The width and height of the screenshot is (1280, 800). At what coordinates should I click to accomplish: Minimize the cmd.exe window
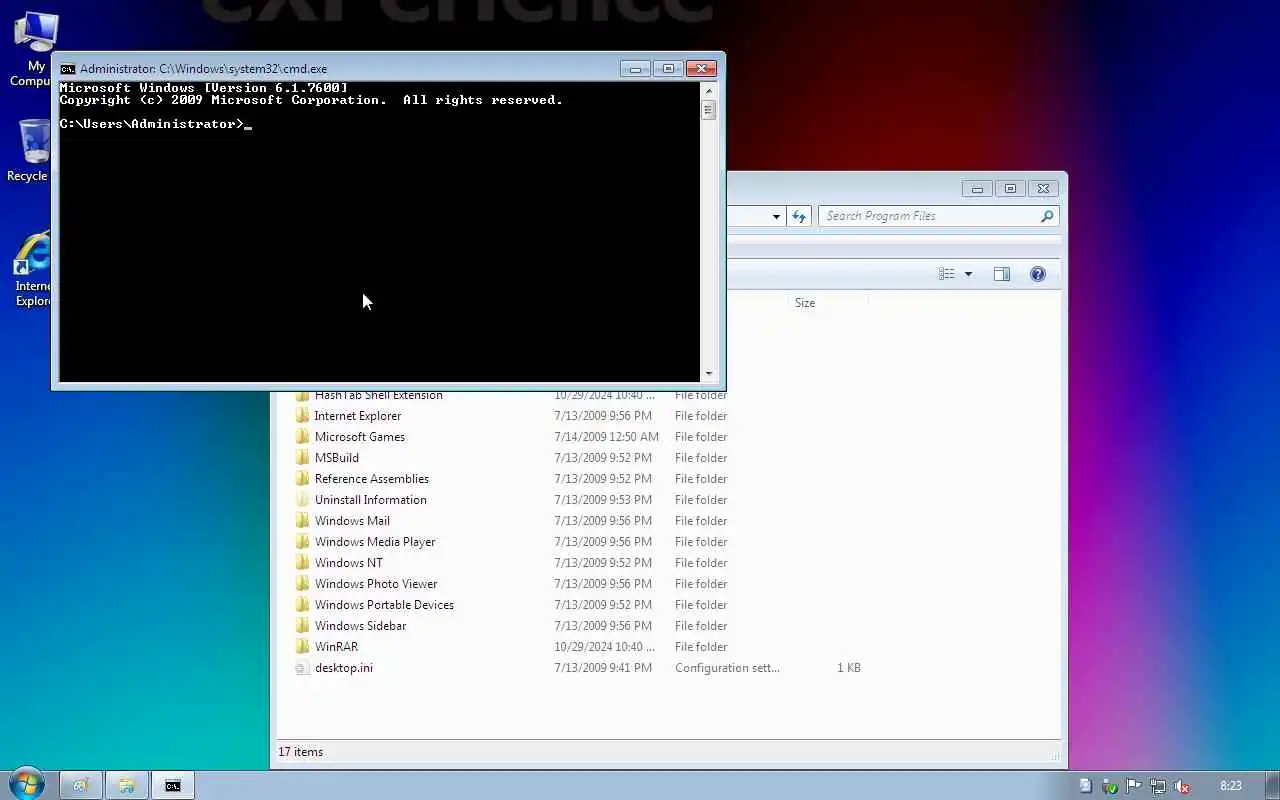click(x=635, y=69)
